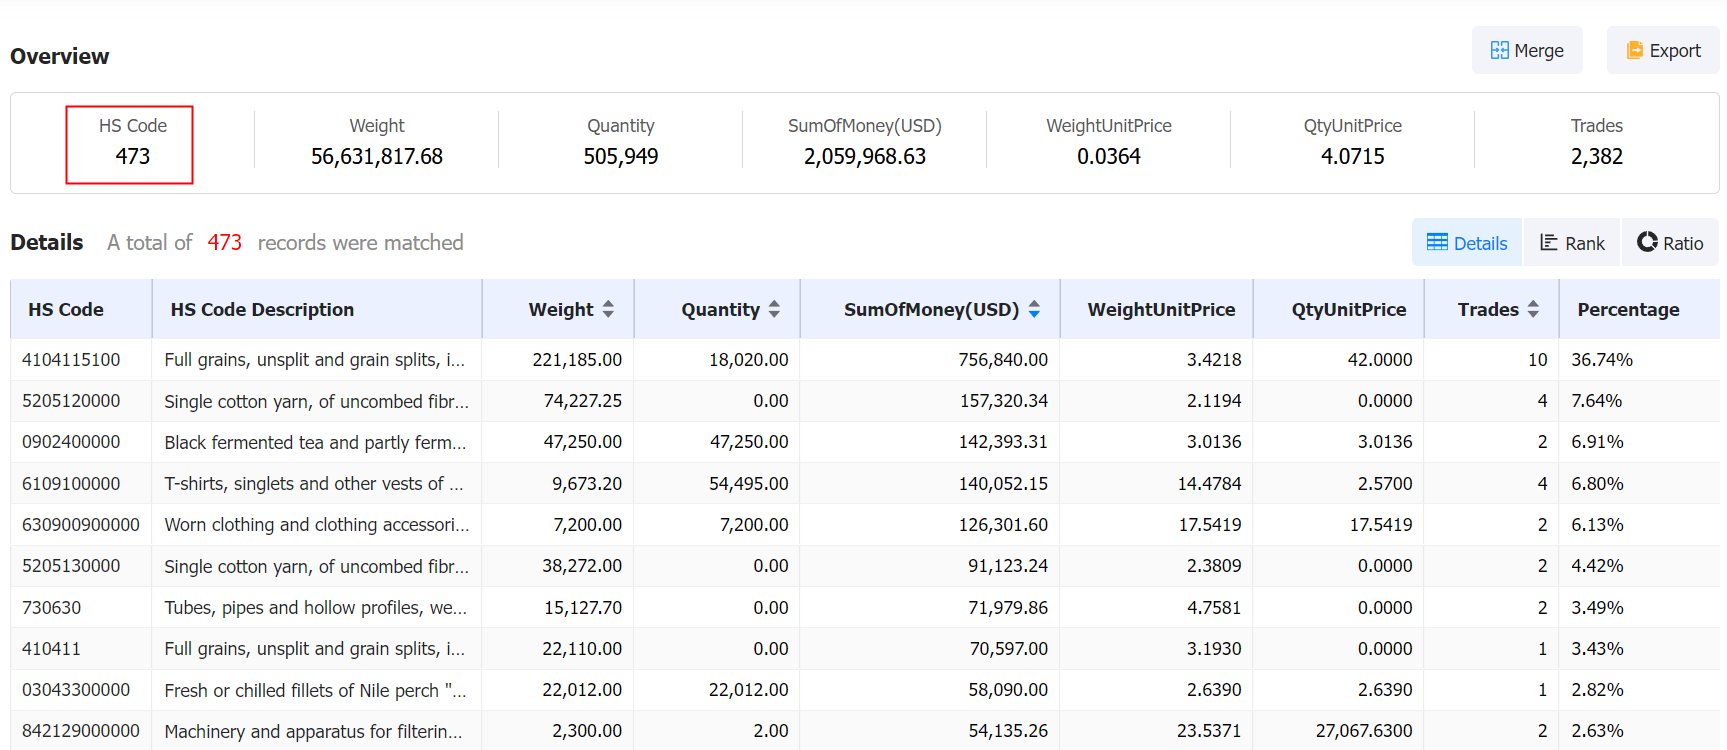Select HS code 6109100000
Viewport: 1727px width, 750px height.
click(71, 484)
